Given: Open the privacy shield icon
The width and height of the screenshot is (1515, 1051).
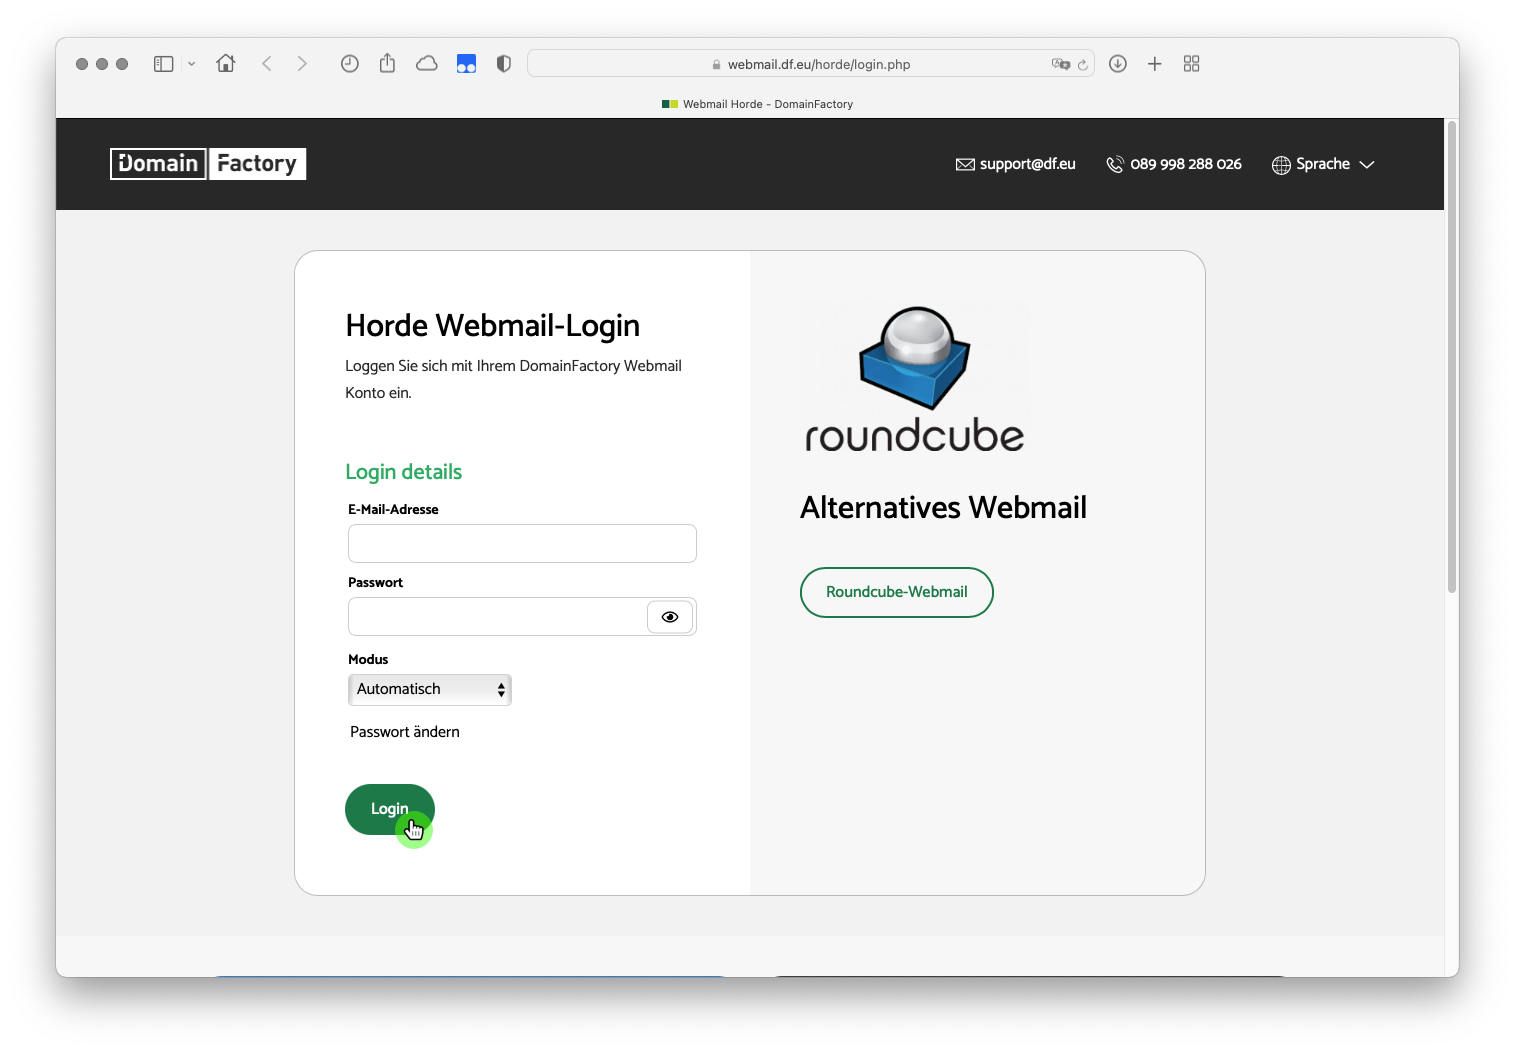Looking at the screenshot, I should pos(504,64).
